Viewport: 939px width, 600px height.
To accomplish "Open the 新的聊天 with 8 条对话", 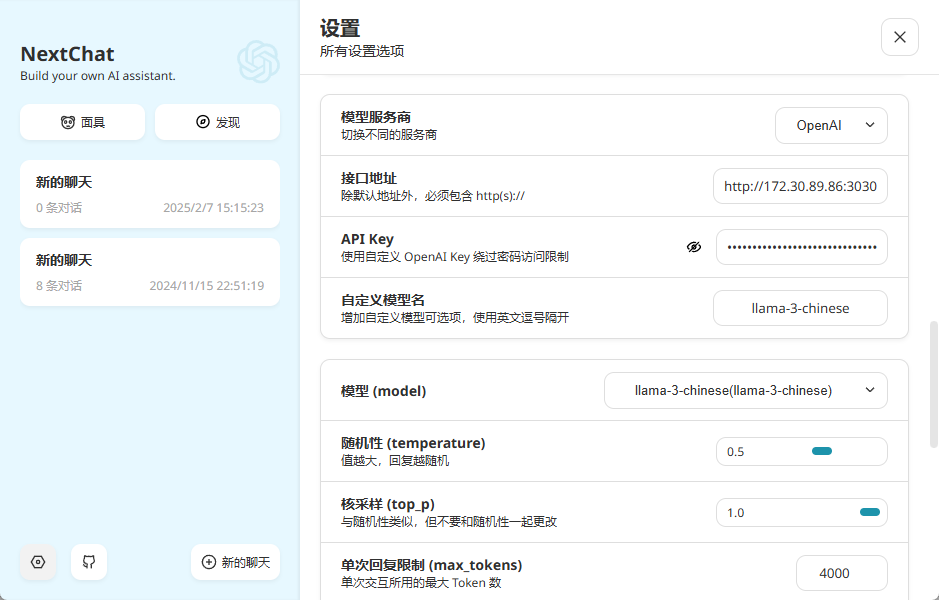I will [149, 272].
